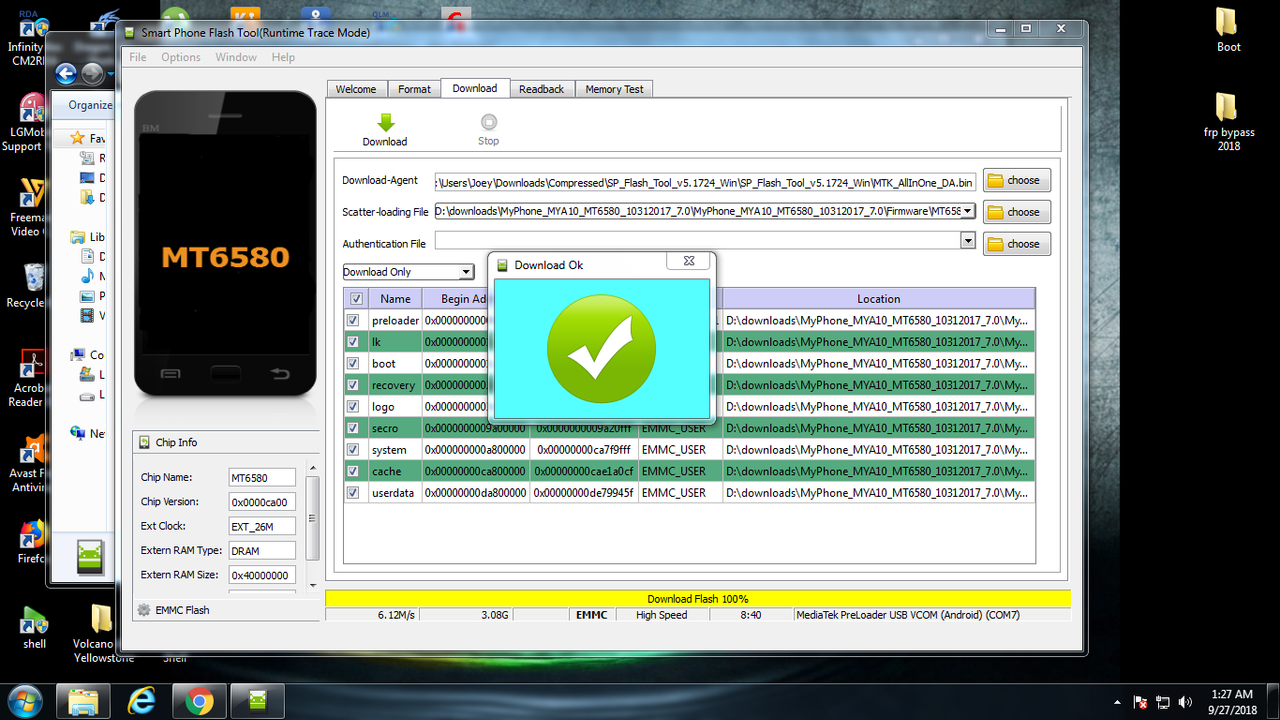
Task: Uncheck the system partition checkbox
Action: [x=353, y=449]
